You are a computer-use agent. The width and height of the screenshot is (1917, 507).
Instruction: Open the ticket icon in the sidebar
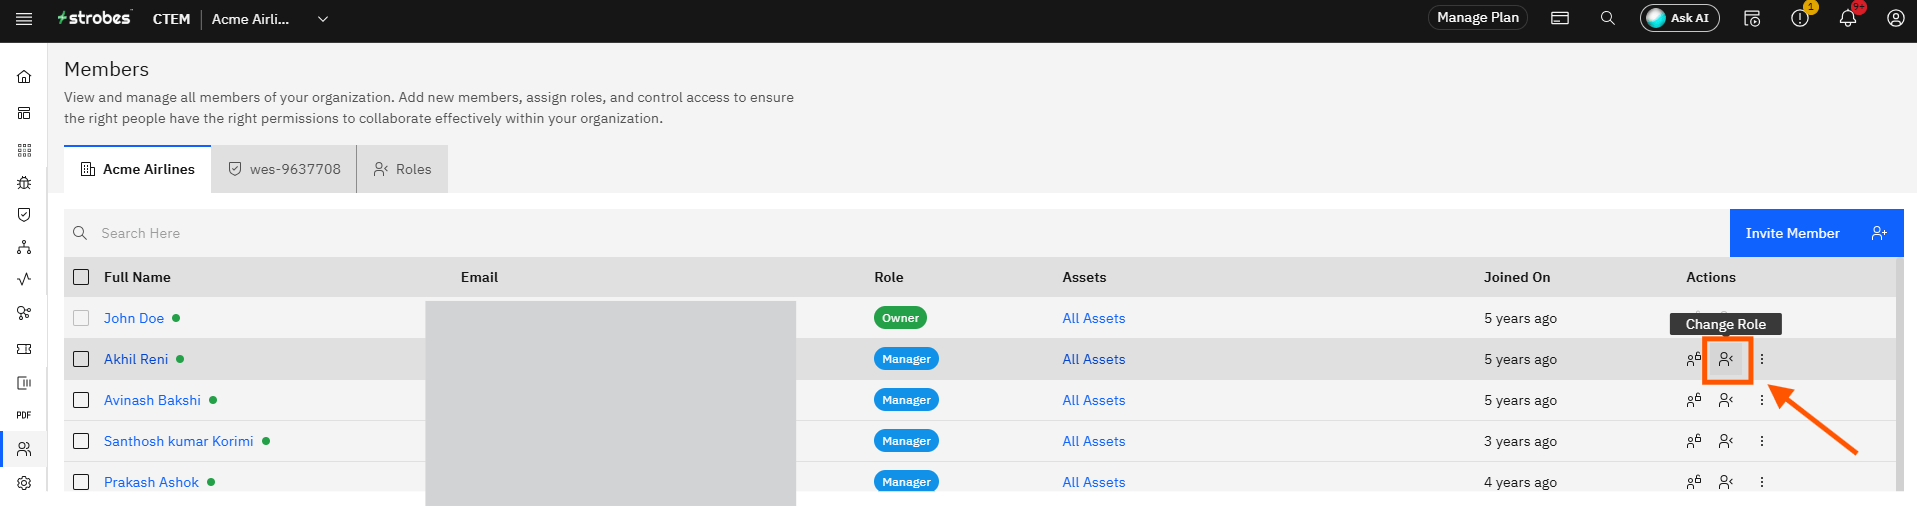tap(24, 349)
